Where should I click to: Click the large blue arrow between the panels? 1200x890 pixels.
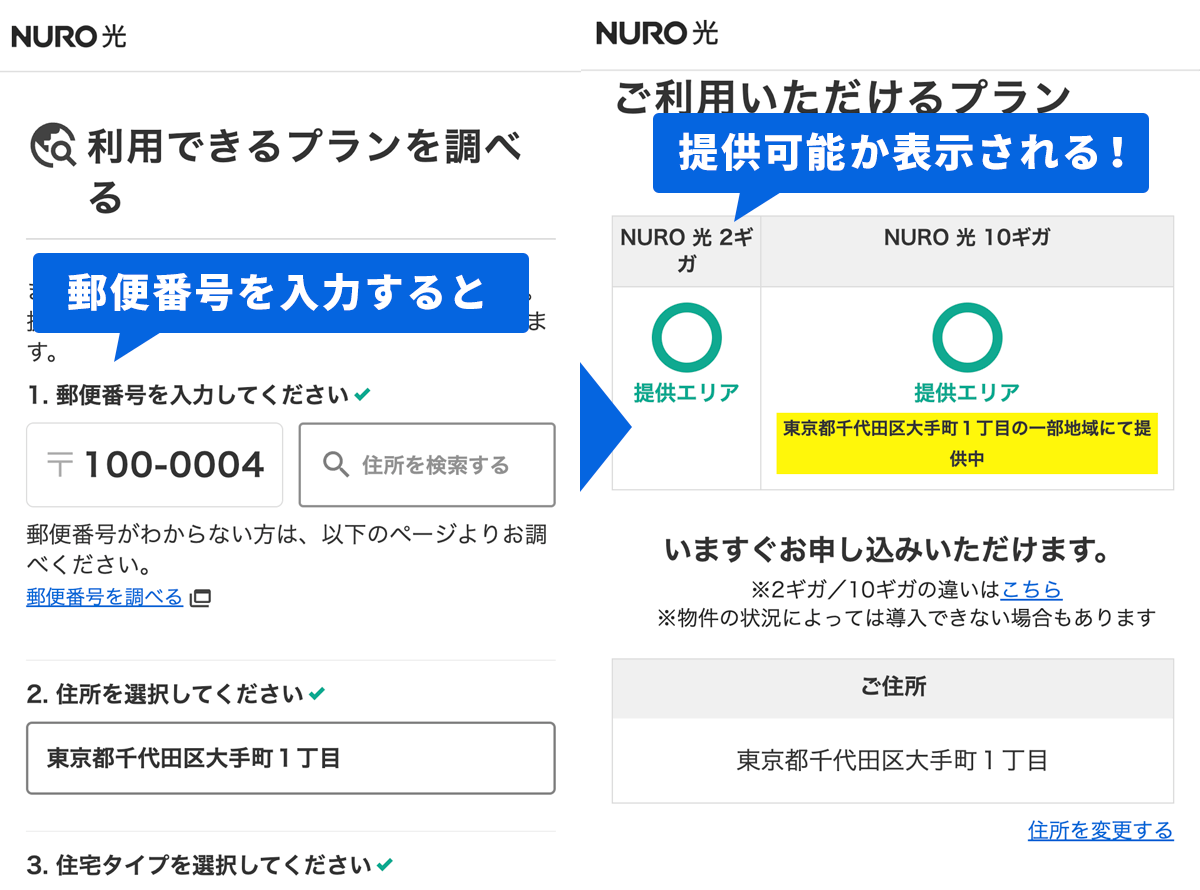[x=604, y=427]
